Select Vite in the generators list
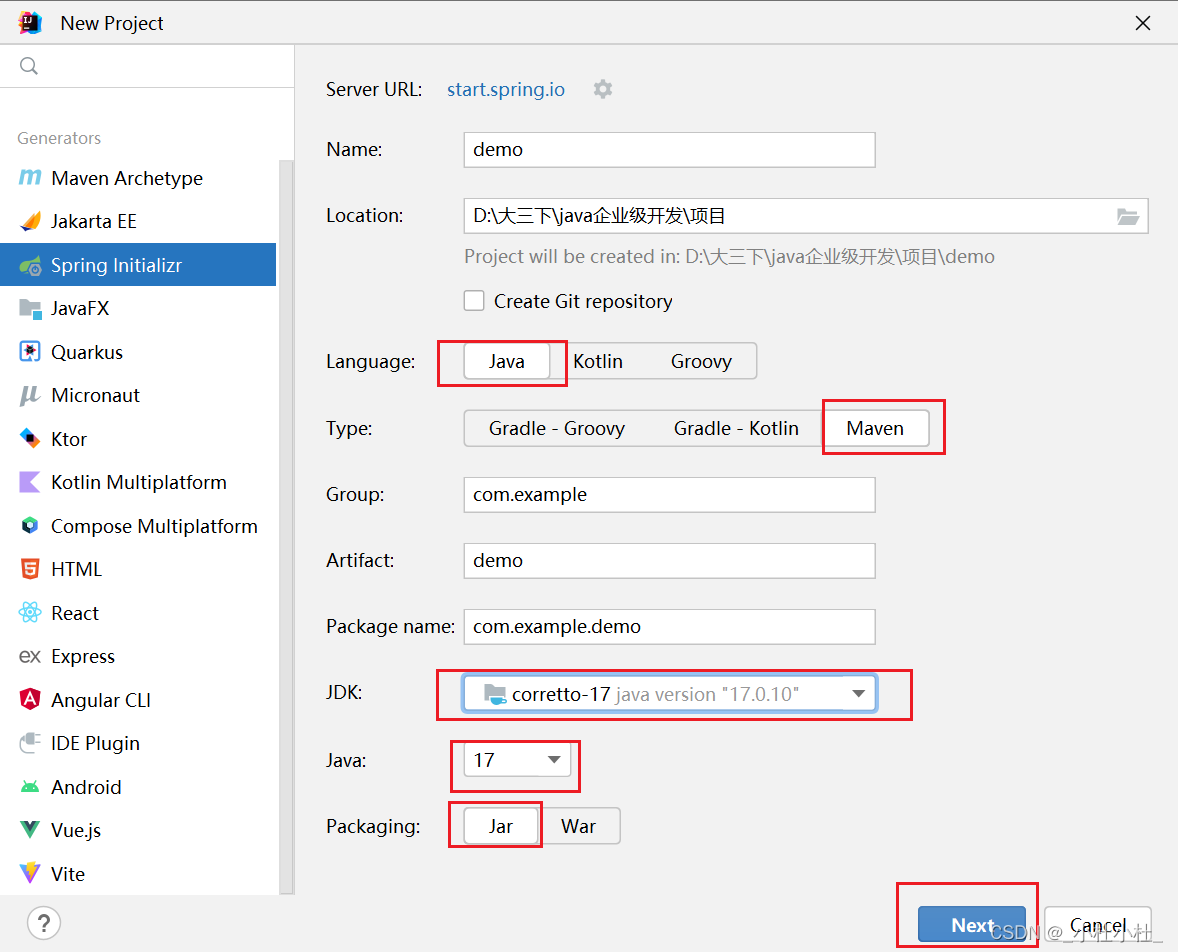1178x952 pixels. [138, 874]
